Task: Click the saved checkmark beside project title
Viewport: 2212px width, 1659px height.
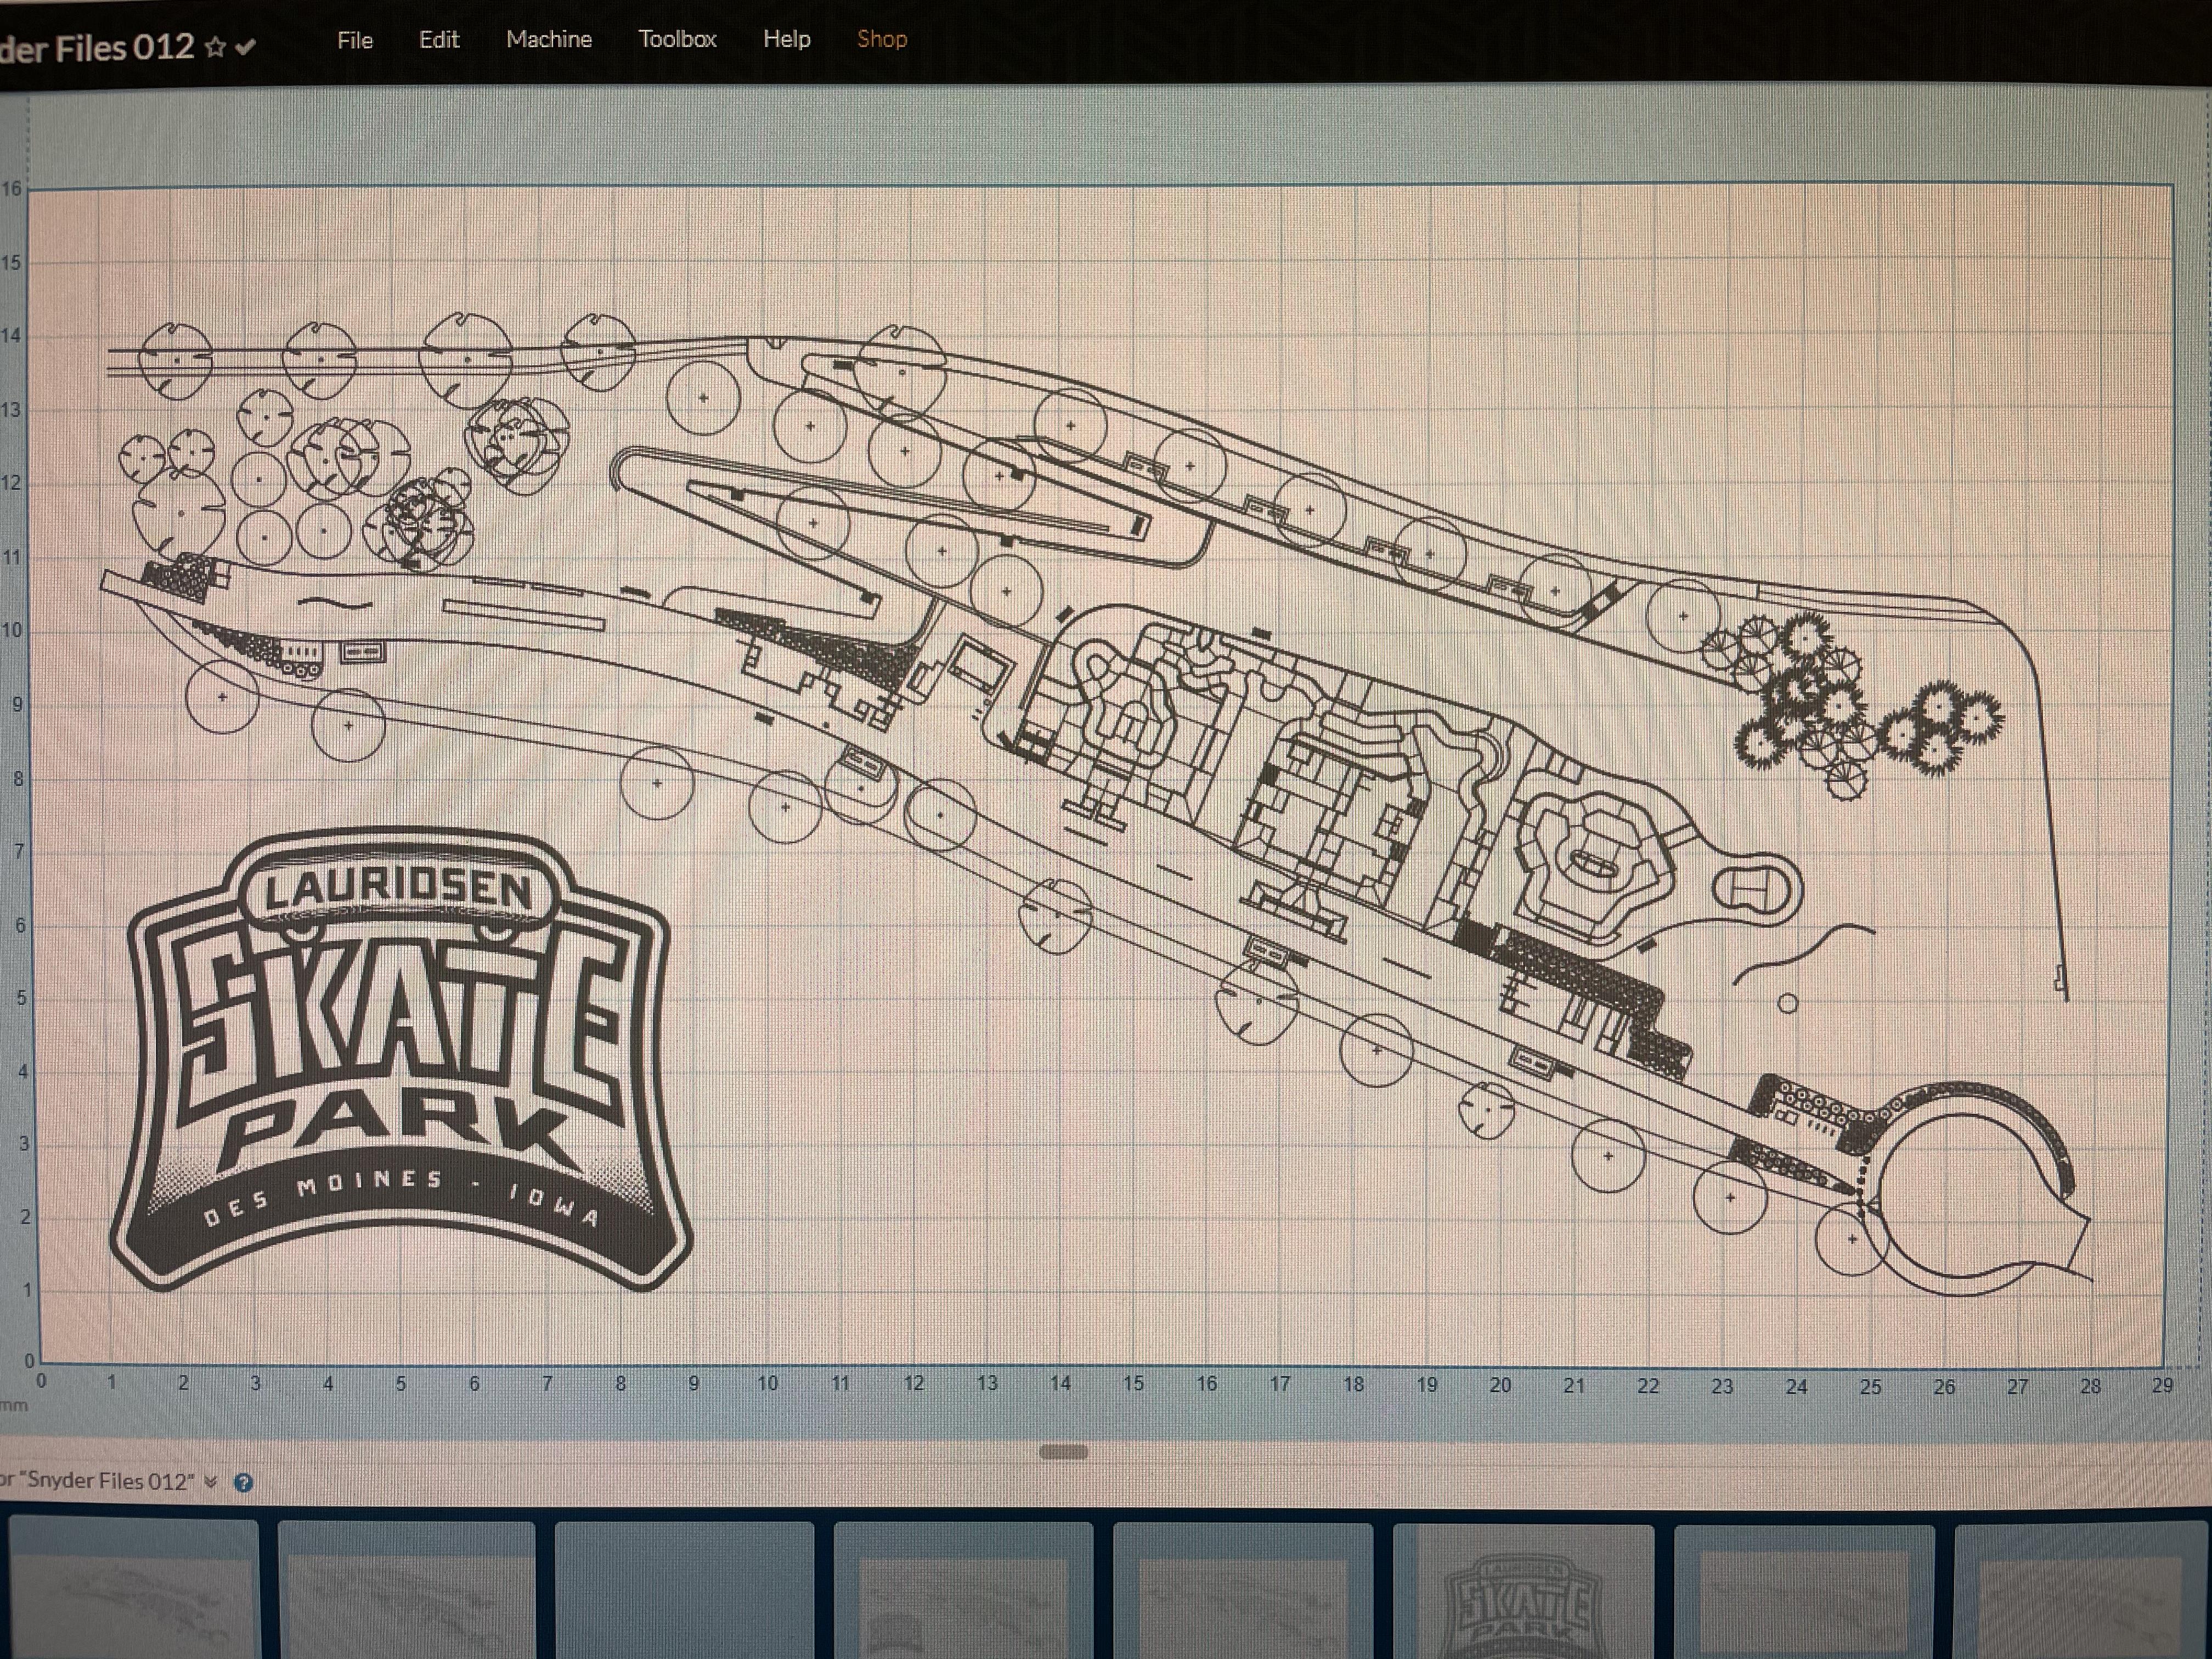Action: click(245, 47)
